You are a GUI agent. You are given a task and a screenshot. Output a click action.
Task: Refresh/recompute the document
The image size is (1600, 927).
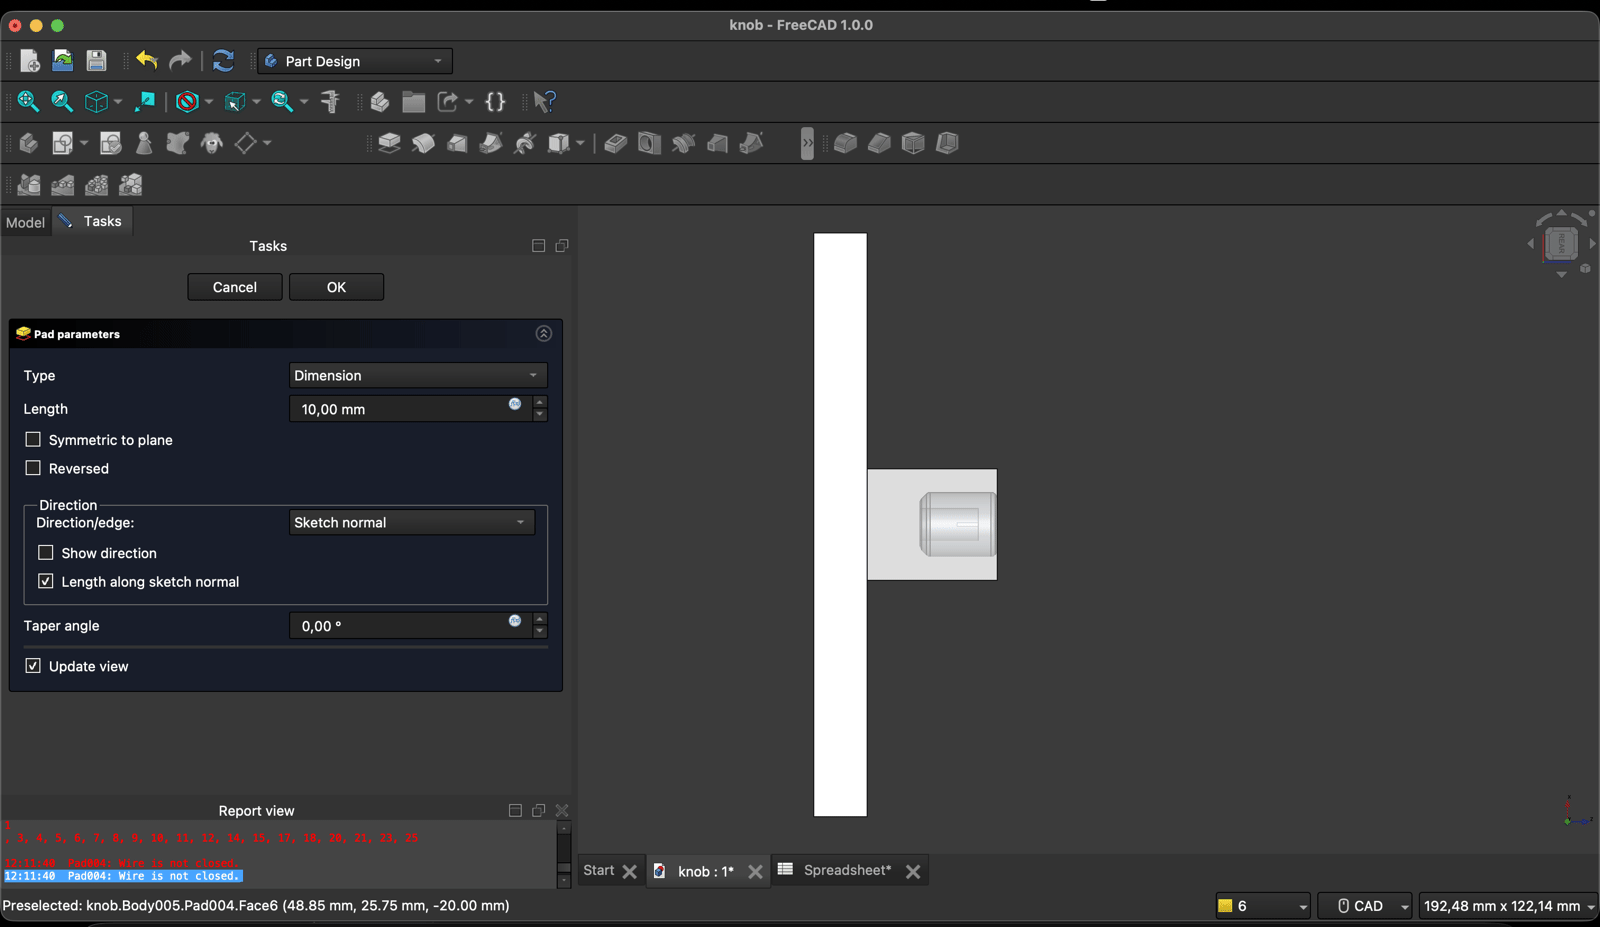(x=223, y=61)
